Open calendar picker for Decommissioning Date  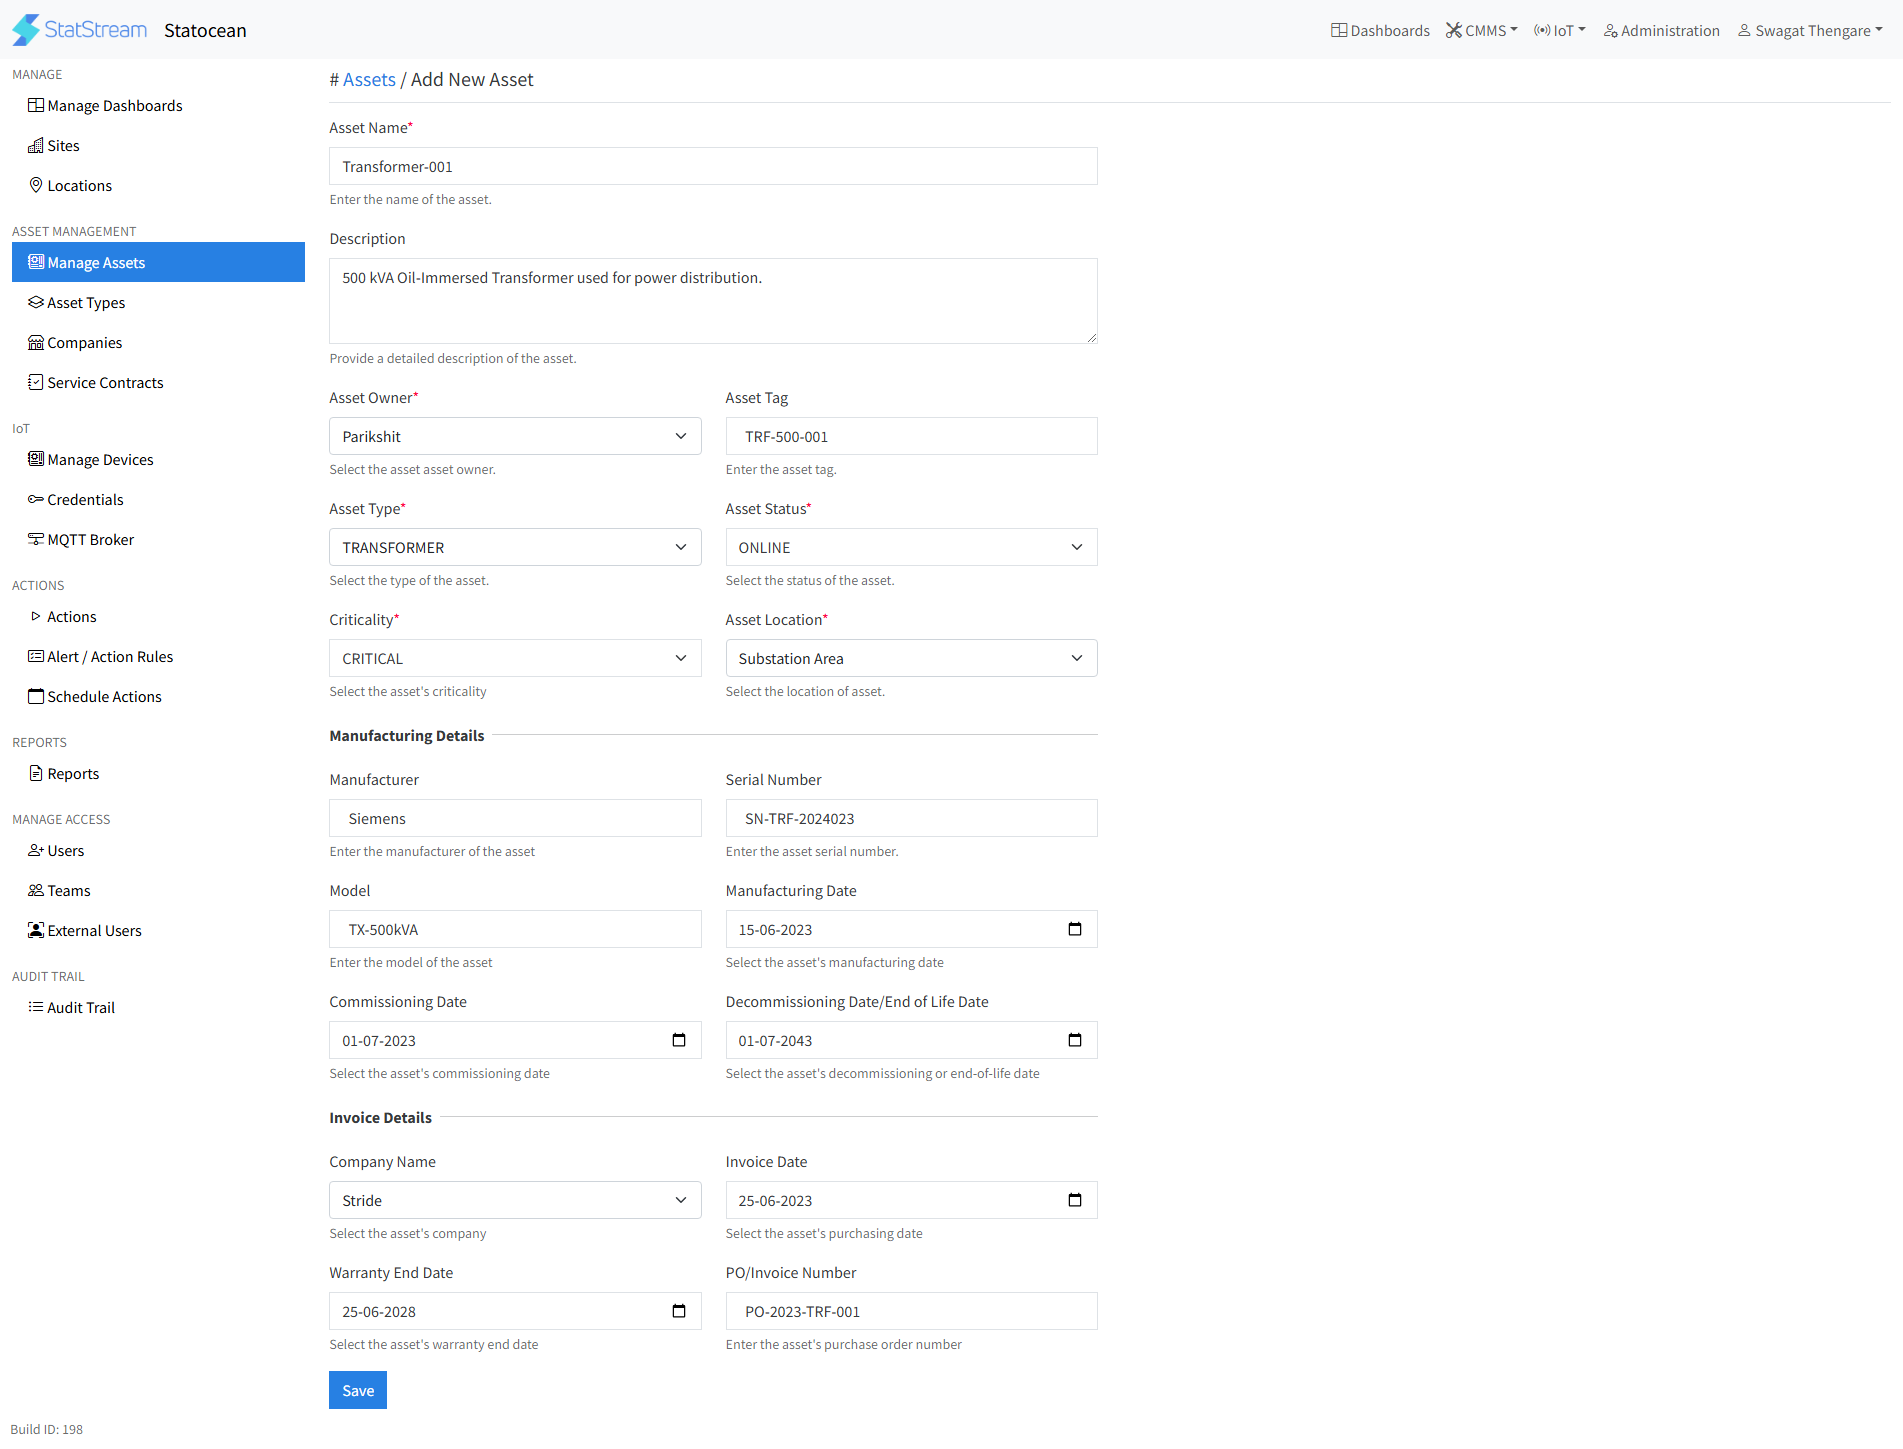point(1075,1040)
